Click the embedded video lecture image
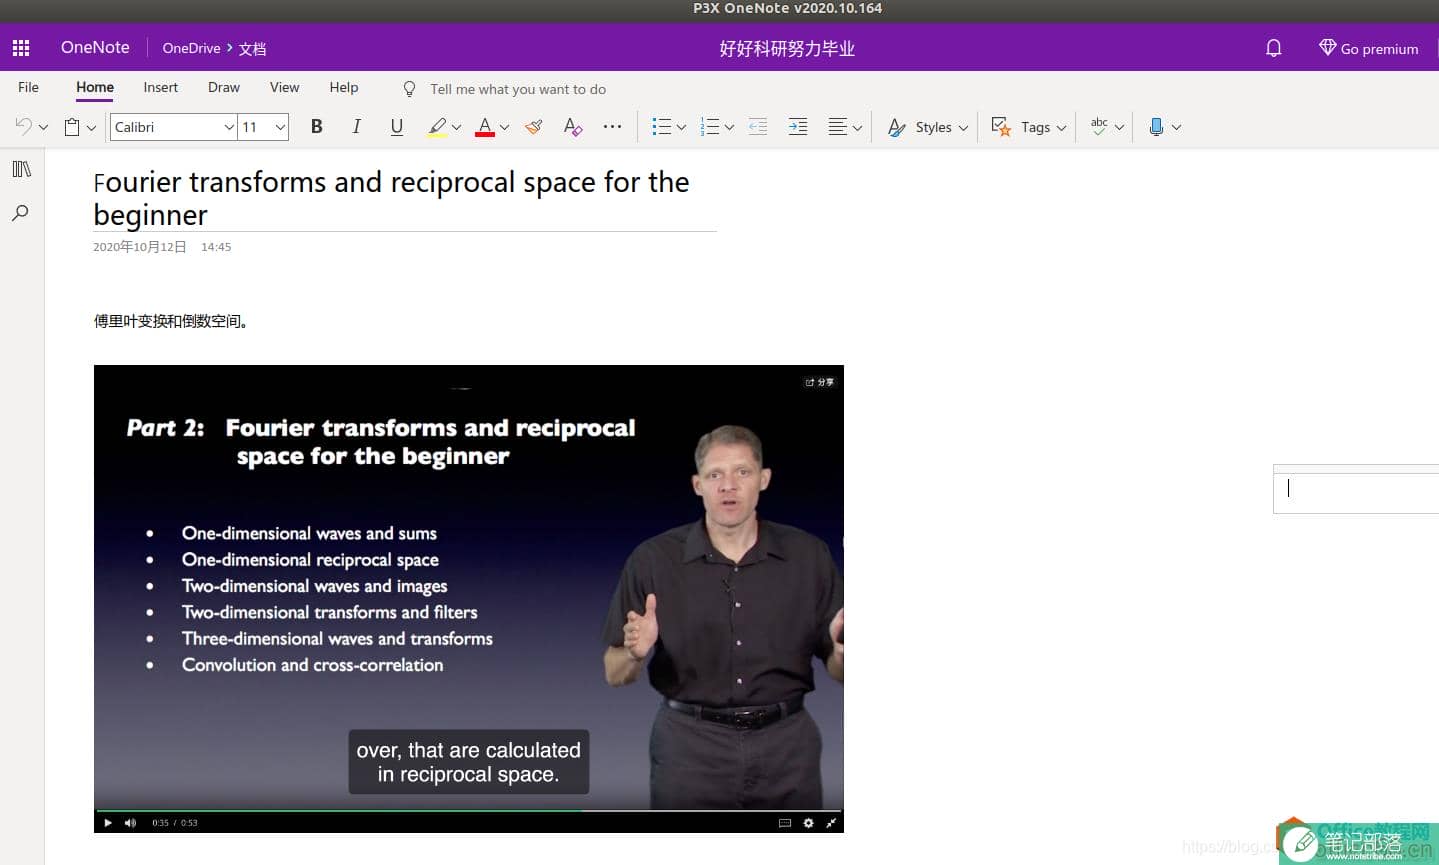 pyautogui.click(x=468, y=598)
